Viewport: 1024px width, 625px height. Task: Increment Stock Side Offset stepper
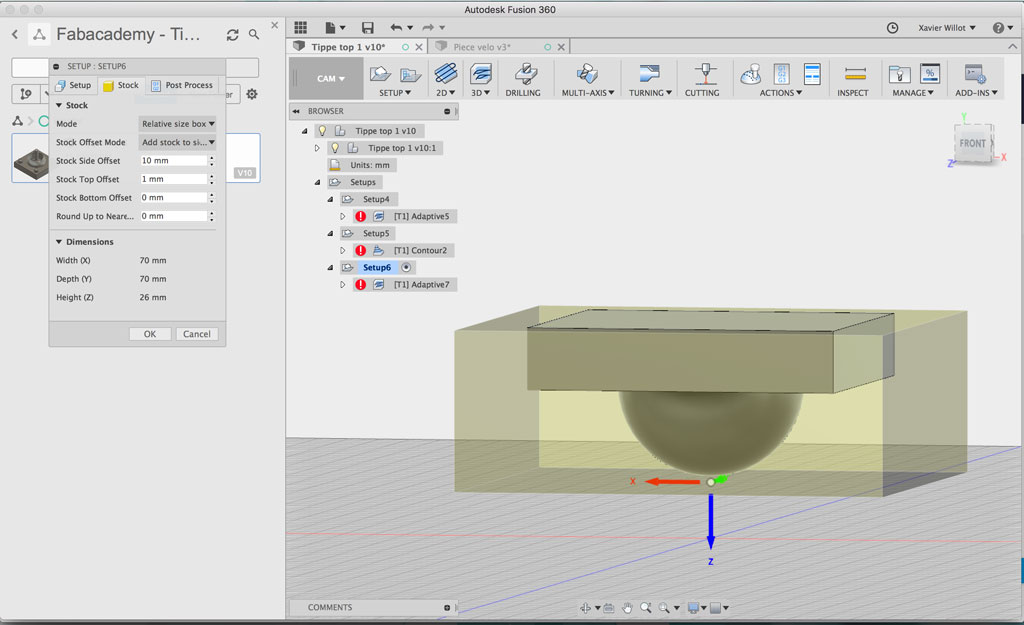point(212,157)
